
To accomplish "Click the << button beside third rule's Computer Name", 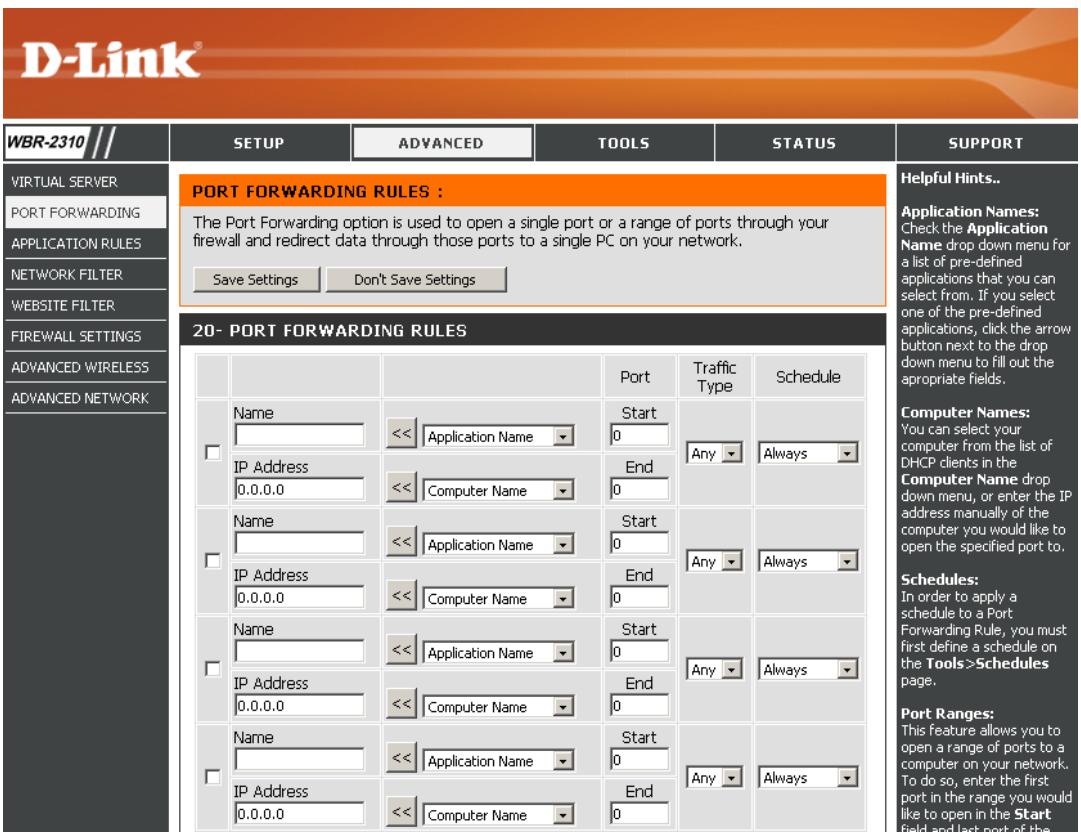I will 401,704.
